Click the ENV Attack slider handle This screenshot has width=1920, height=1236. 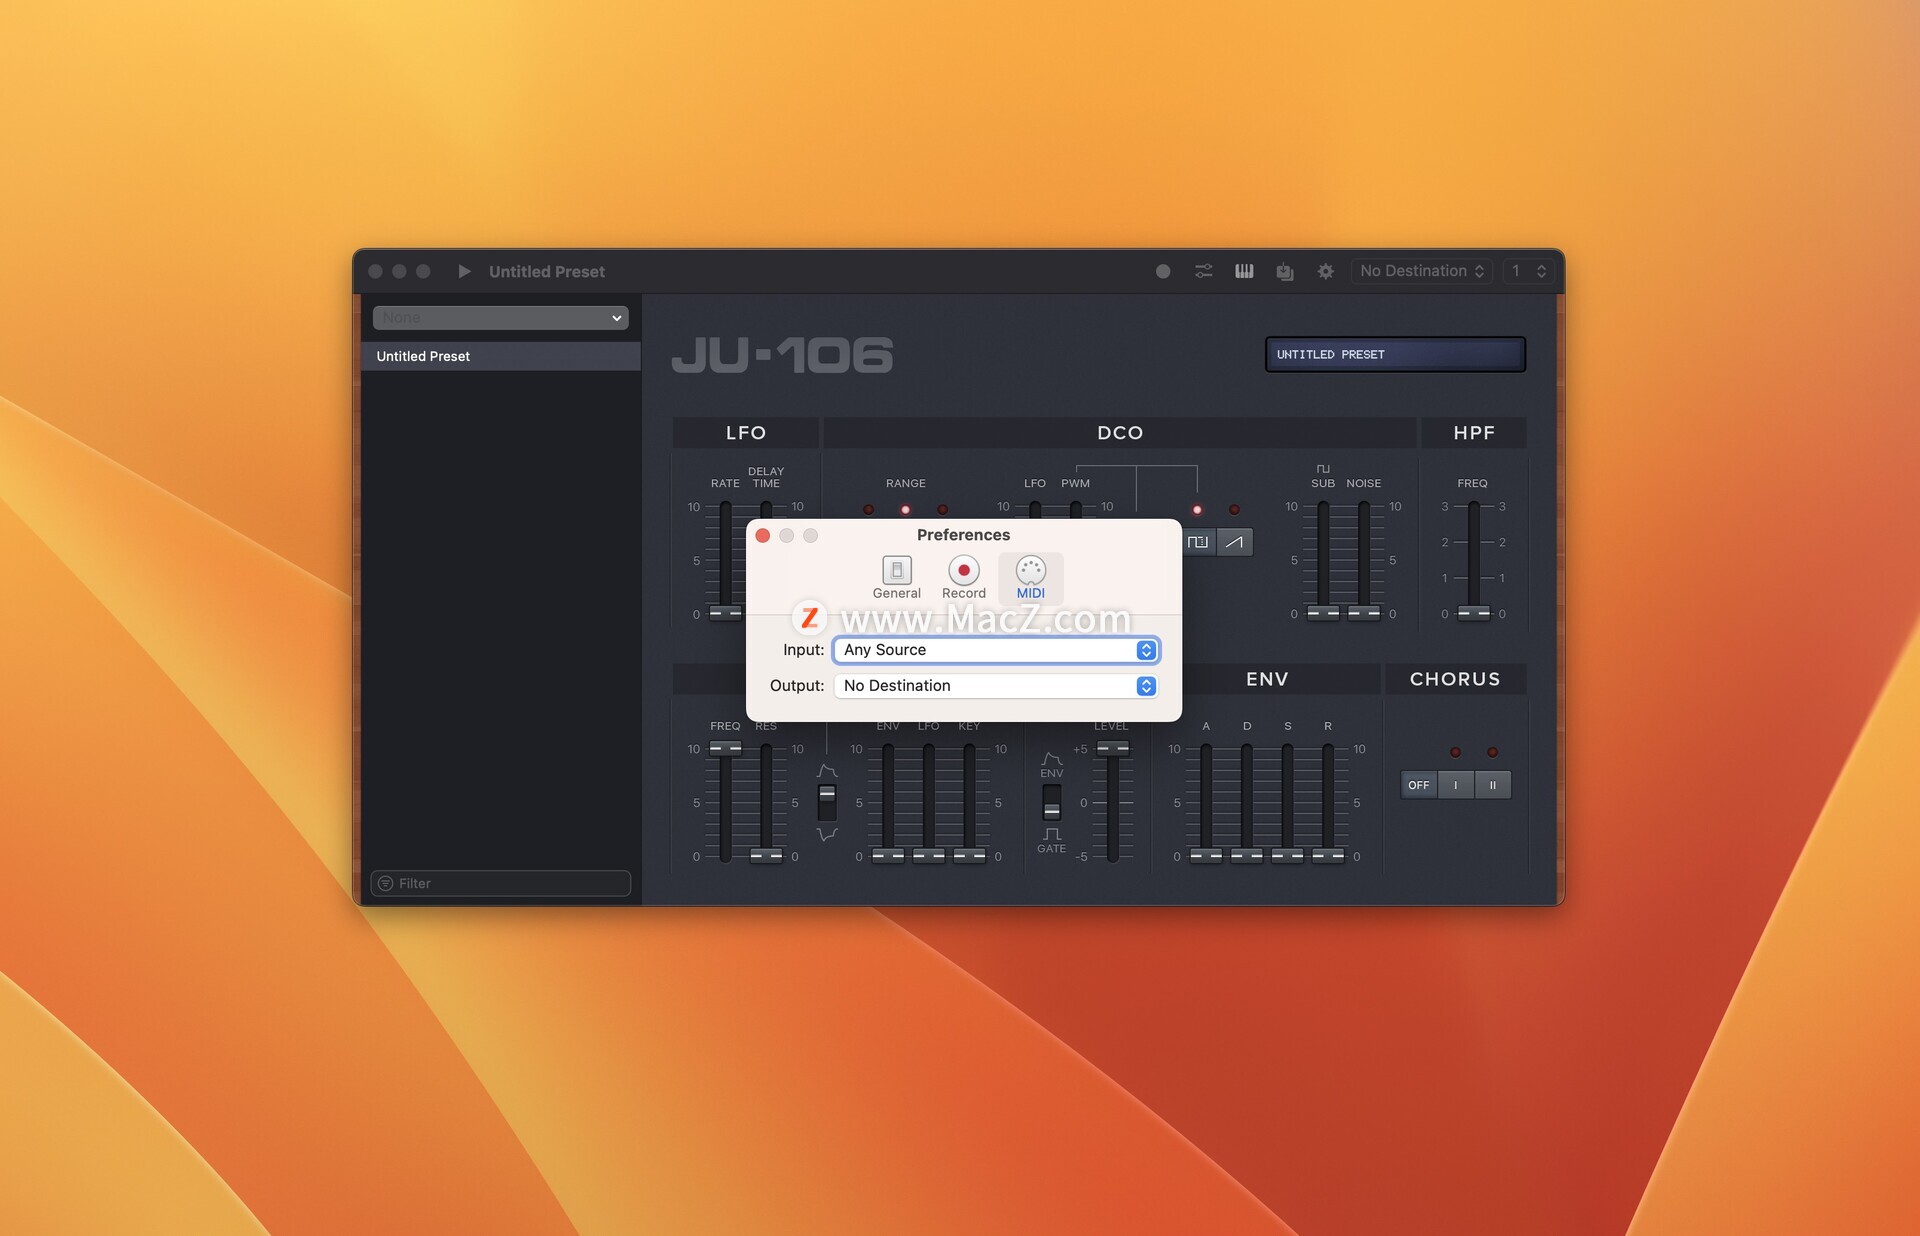(x=1206, y=855)
